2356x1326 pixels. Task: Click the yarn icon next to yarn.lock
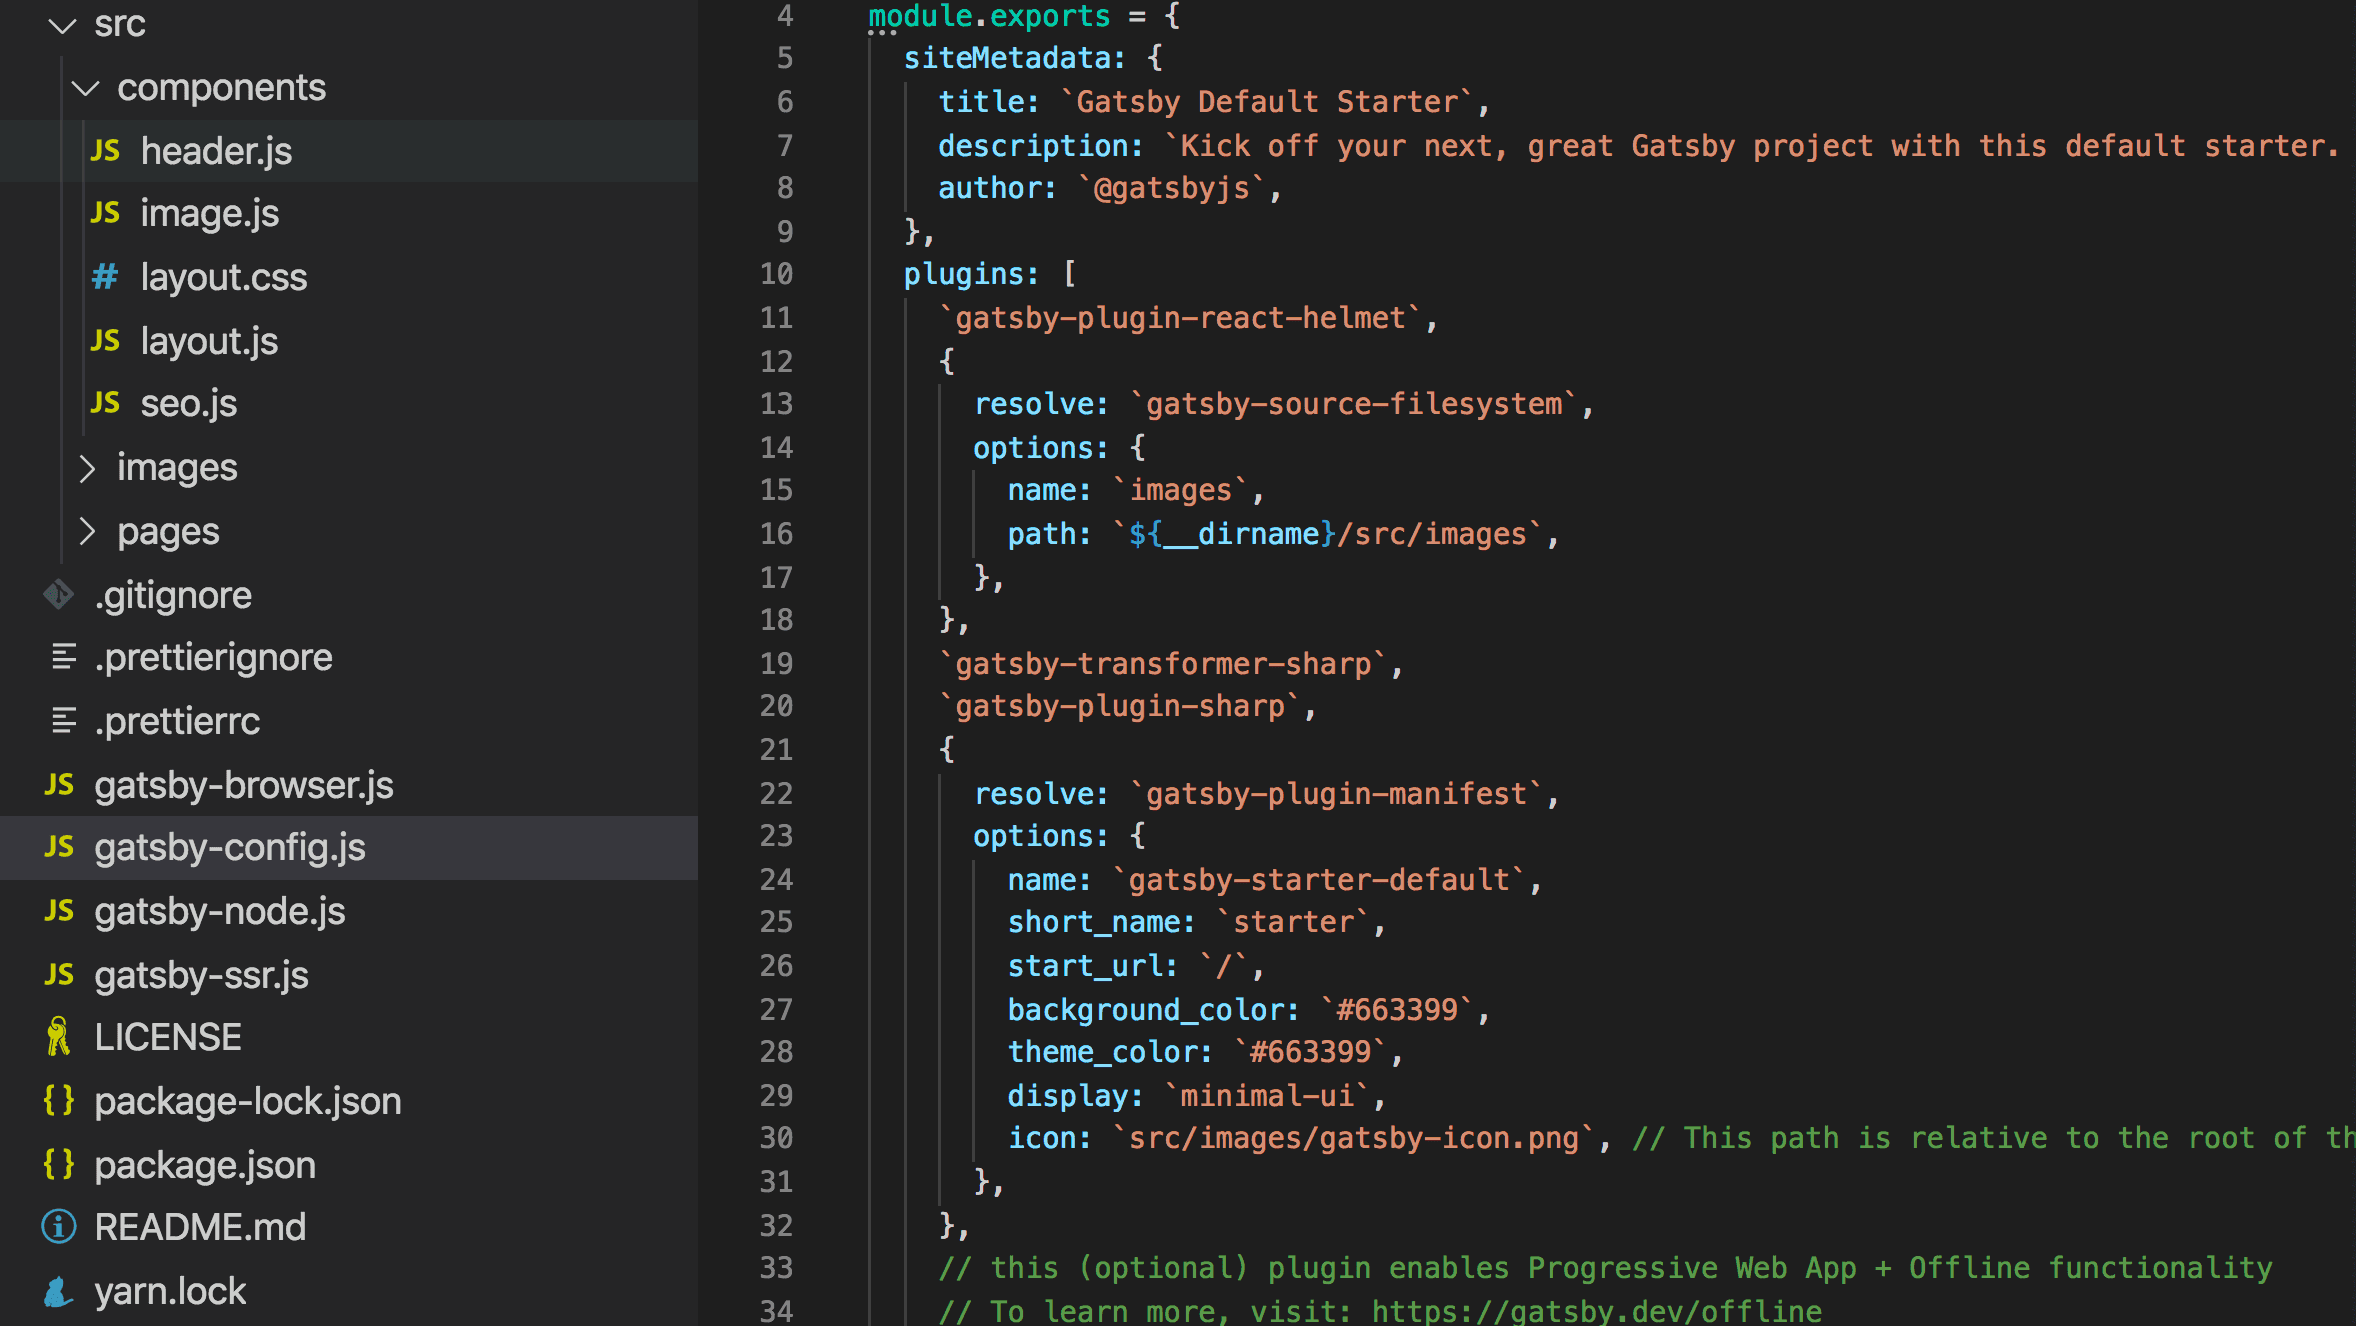click(x=59, y=1291)
